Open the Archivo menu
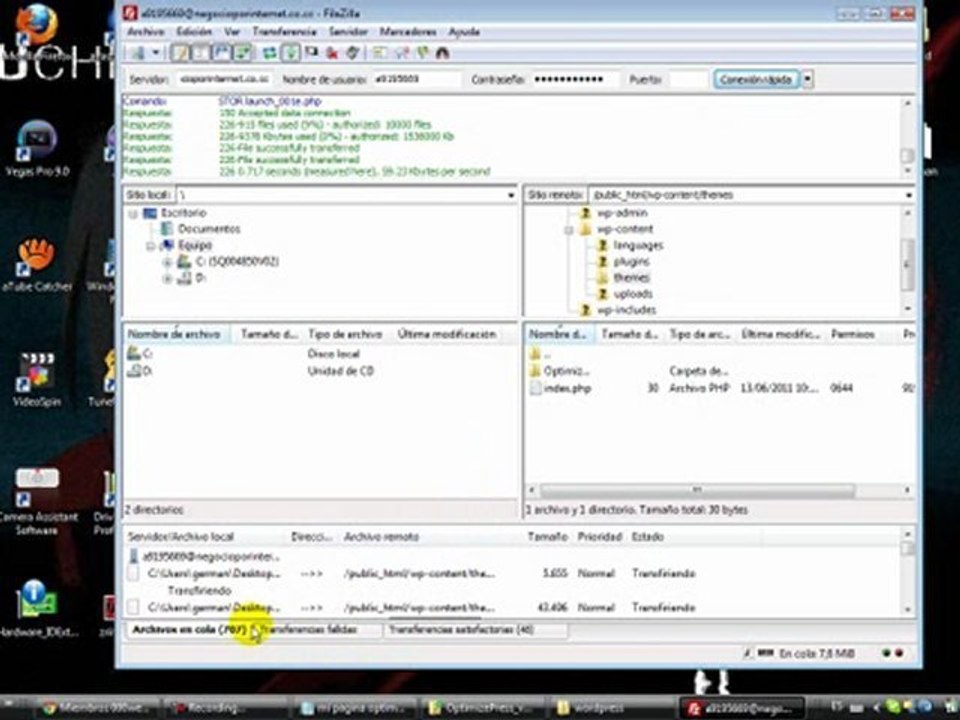This screenshot has height=720, width=960. [x=146, y=32]
